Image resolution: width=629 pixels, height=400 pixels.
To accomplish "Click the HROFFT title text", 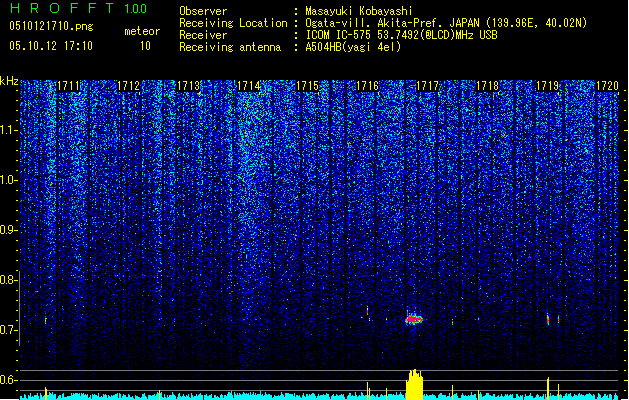I will click(63, 8).
